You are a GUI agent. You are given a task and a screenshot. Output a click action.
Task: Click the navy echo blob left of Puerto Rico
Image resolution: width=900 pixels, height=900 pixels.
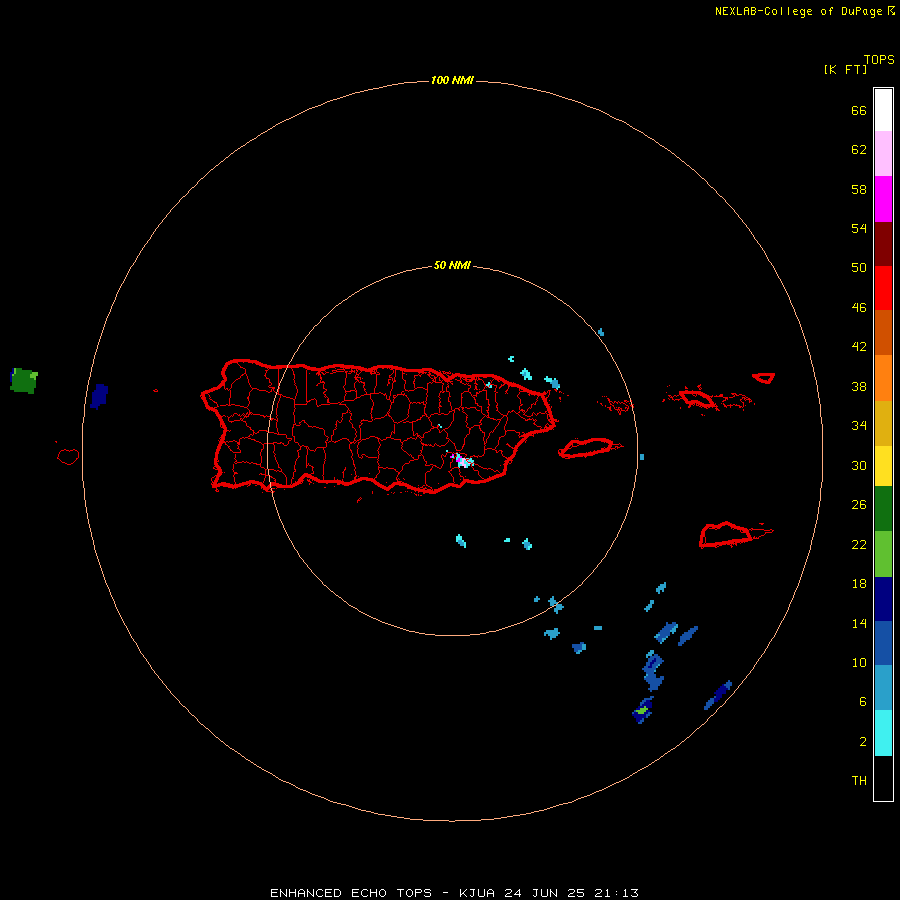[99, 396]
